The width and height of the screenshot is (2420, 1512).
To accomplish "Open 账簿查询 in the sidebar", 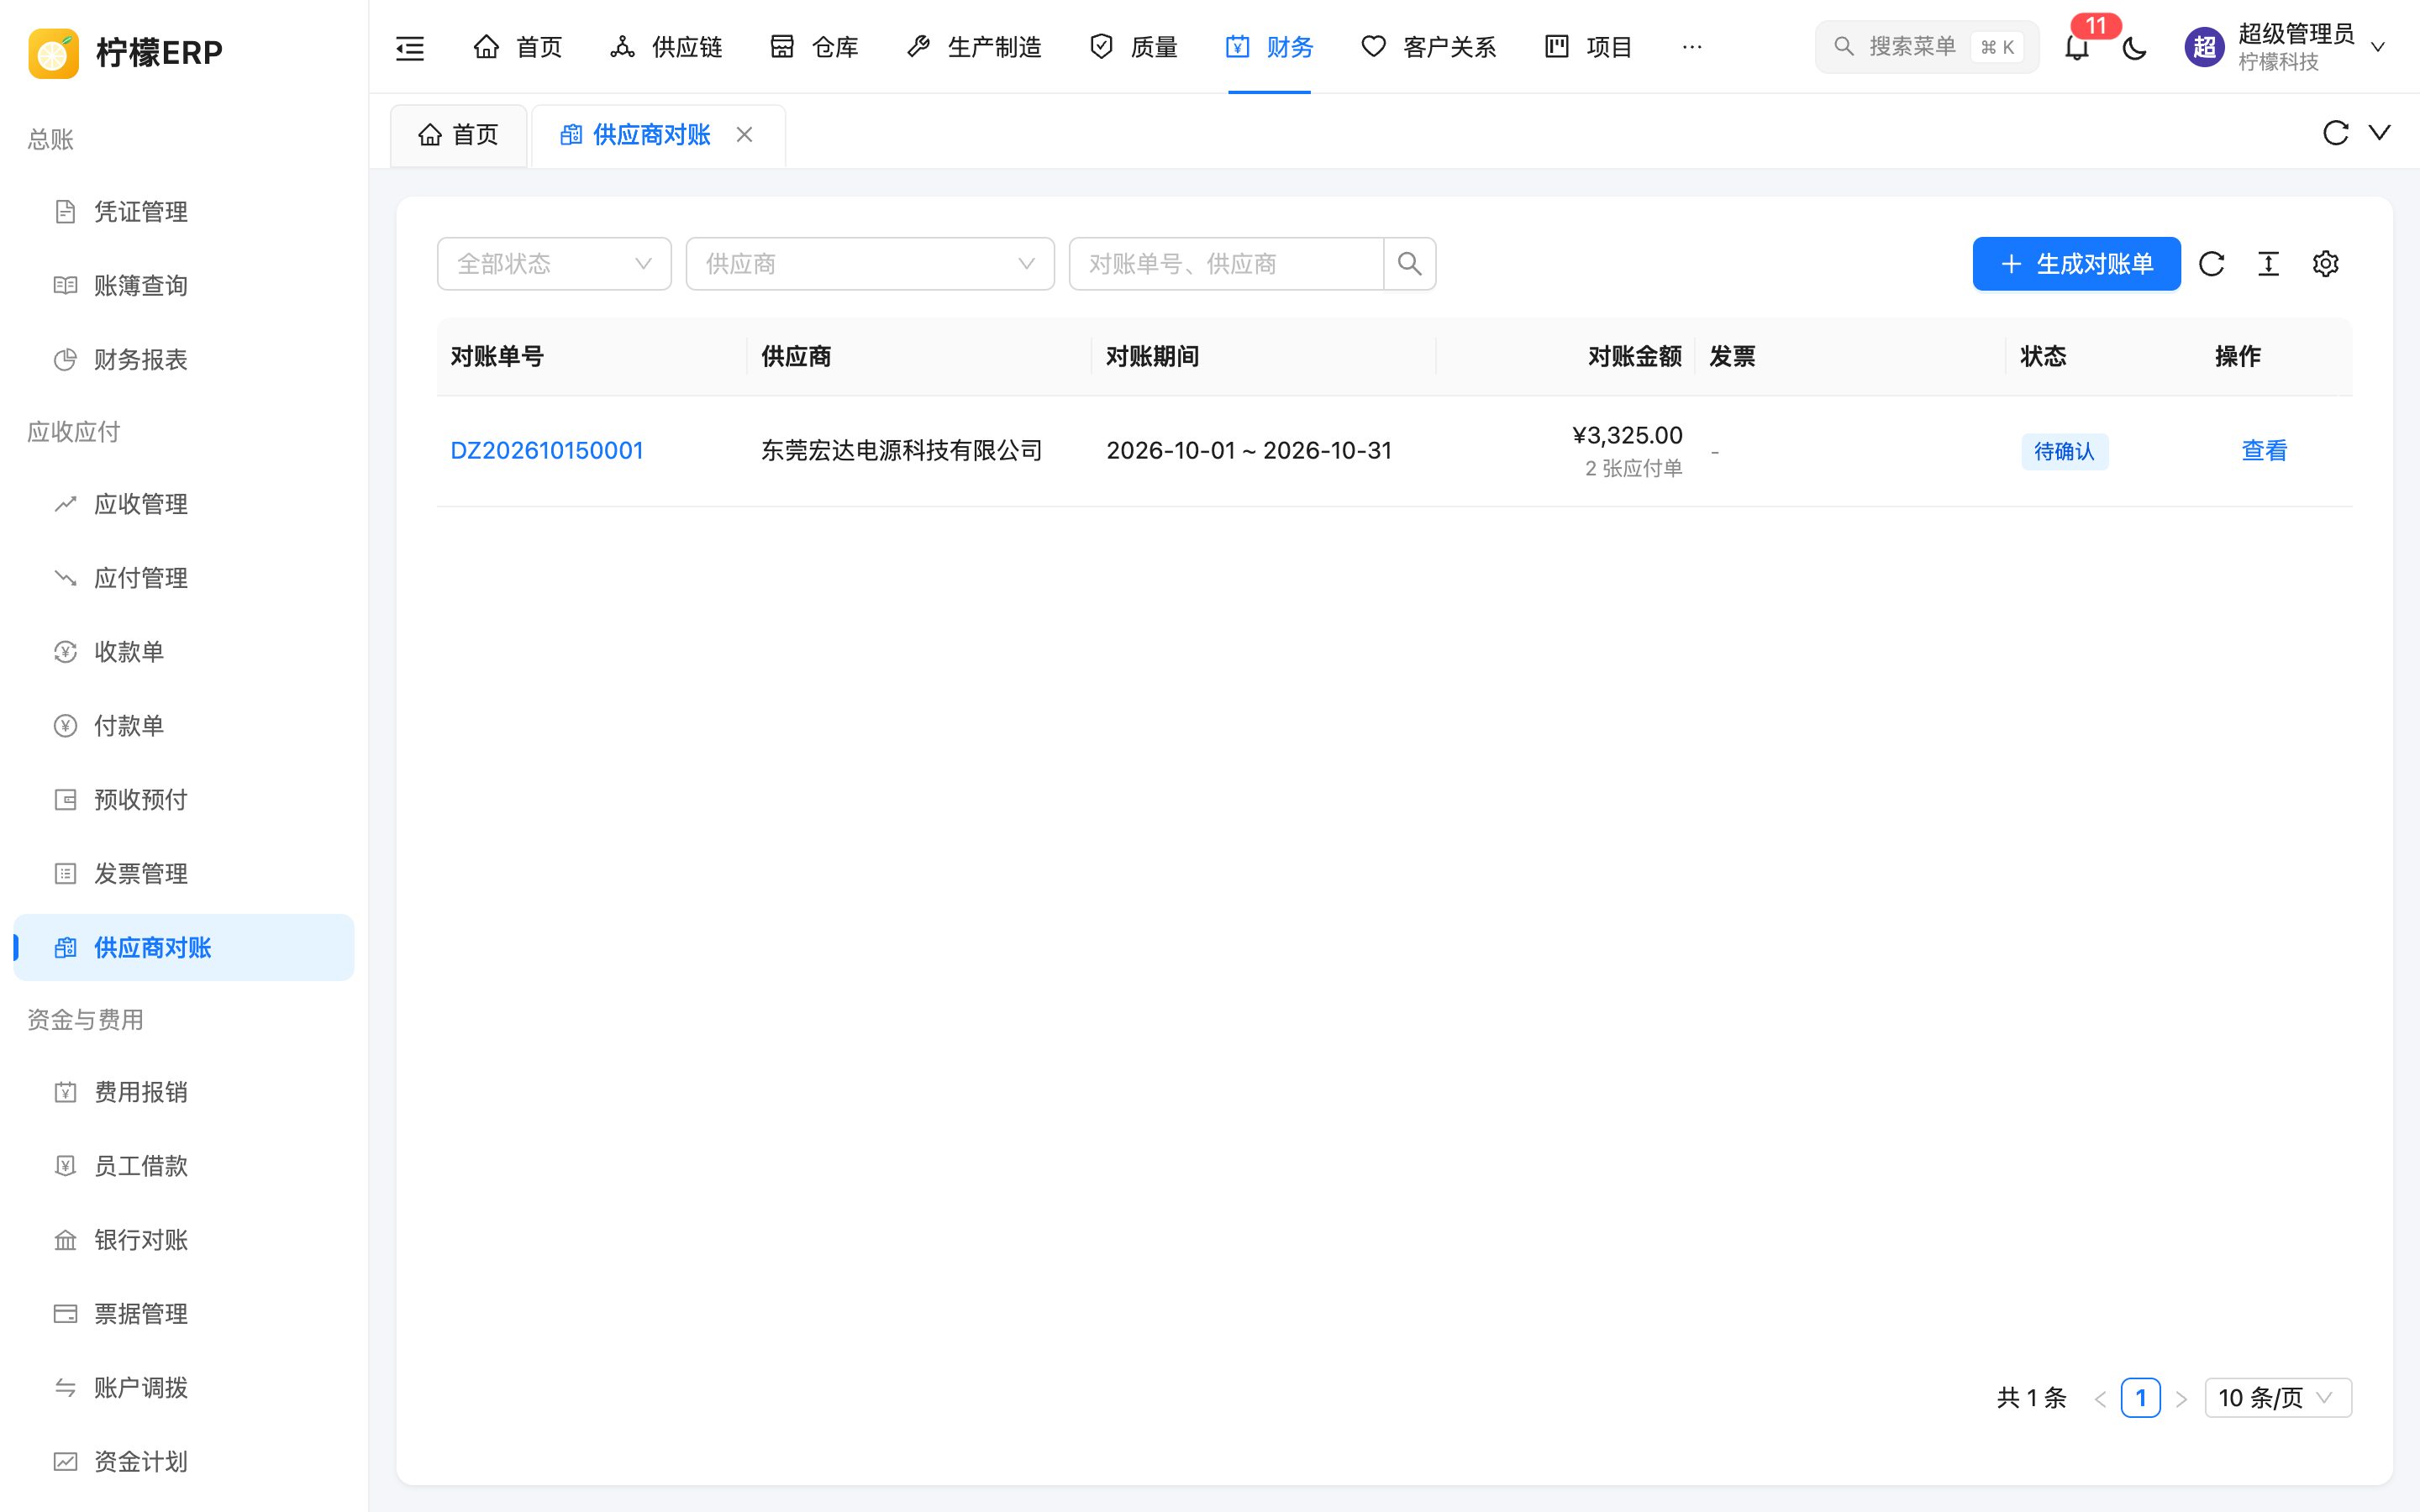I will 184,286.
